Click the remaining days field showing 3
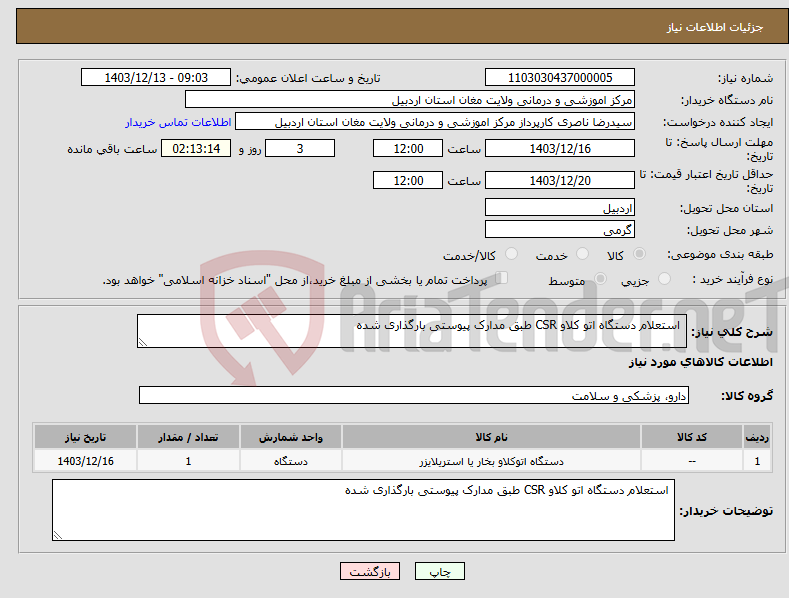 [300, 148]
